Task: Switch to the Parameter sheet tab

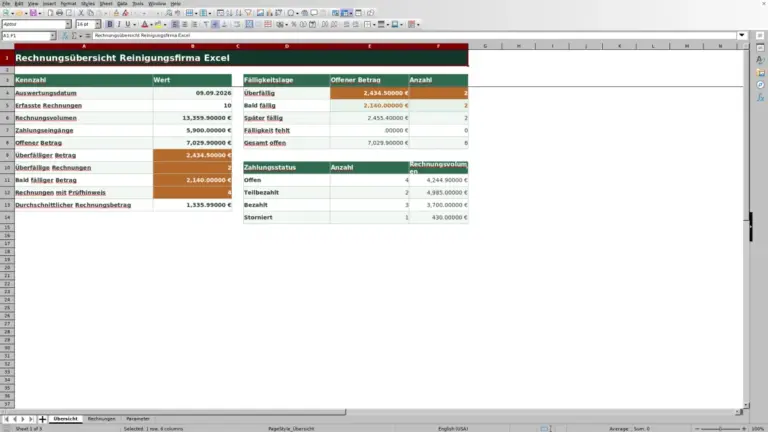Action: tap(138, 419)
